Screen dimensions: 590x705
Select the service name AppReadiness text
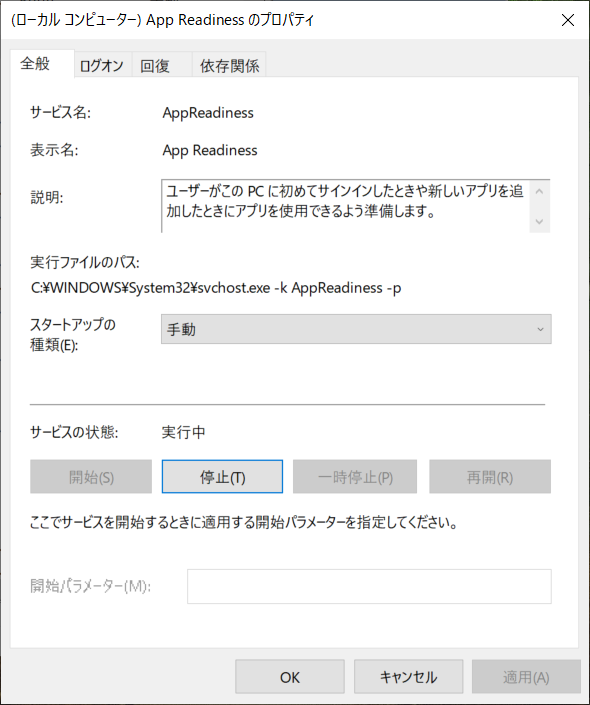tap(208, 112)
